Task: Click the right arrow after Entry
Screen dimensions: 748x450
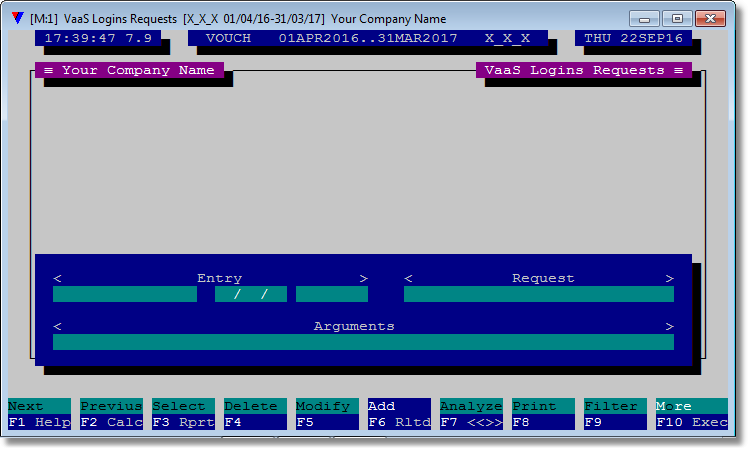Action: click(x=364, y=278)
